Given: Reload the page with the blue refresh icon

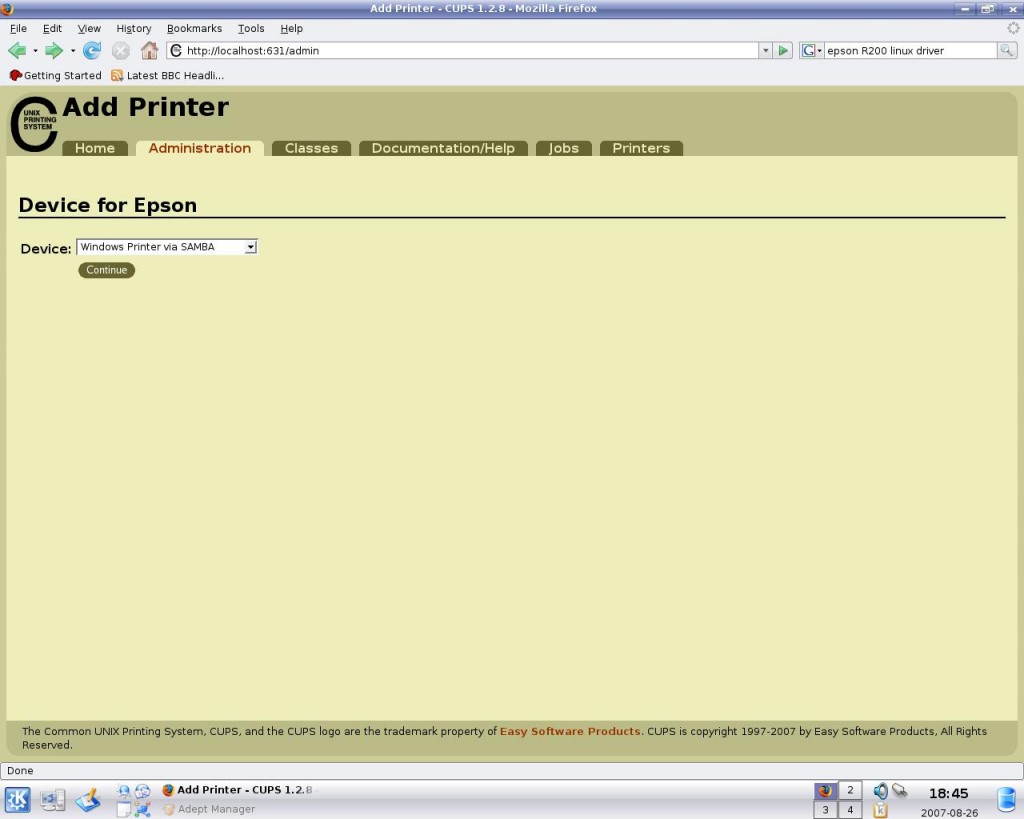Looking at the screenshot, I should pos(92,50).
